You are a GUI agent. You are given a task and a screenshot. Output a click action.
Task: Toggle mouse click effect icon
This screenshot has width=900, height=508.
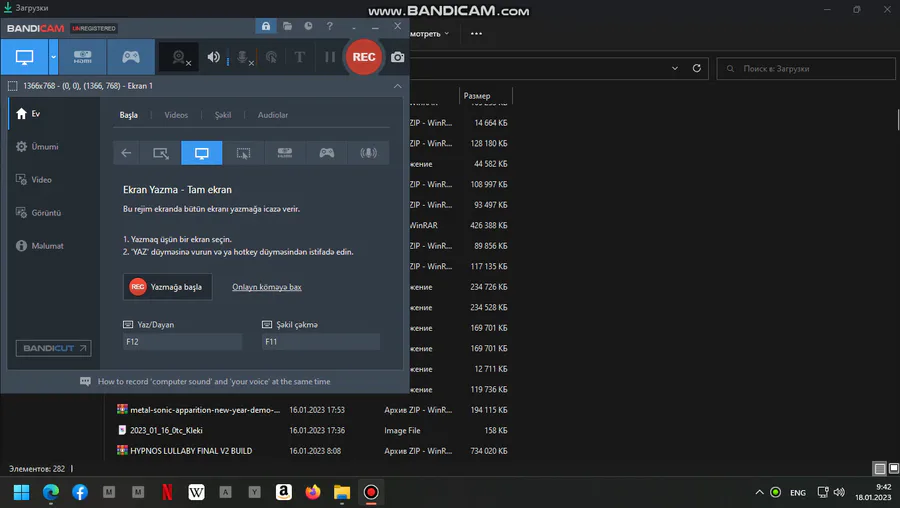271,57
